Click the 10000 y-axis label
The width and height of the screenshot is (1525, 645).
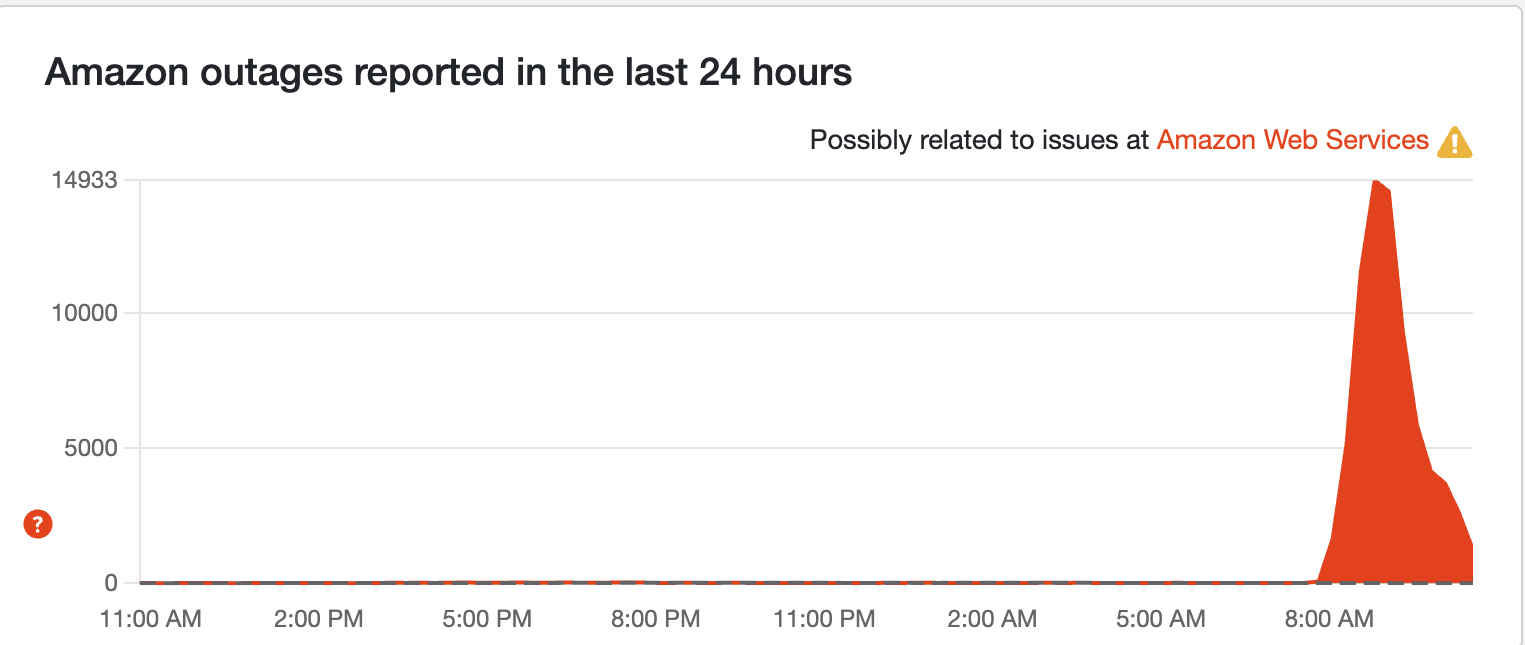pos(85,313)
